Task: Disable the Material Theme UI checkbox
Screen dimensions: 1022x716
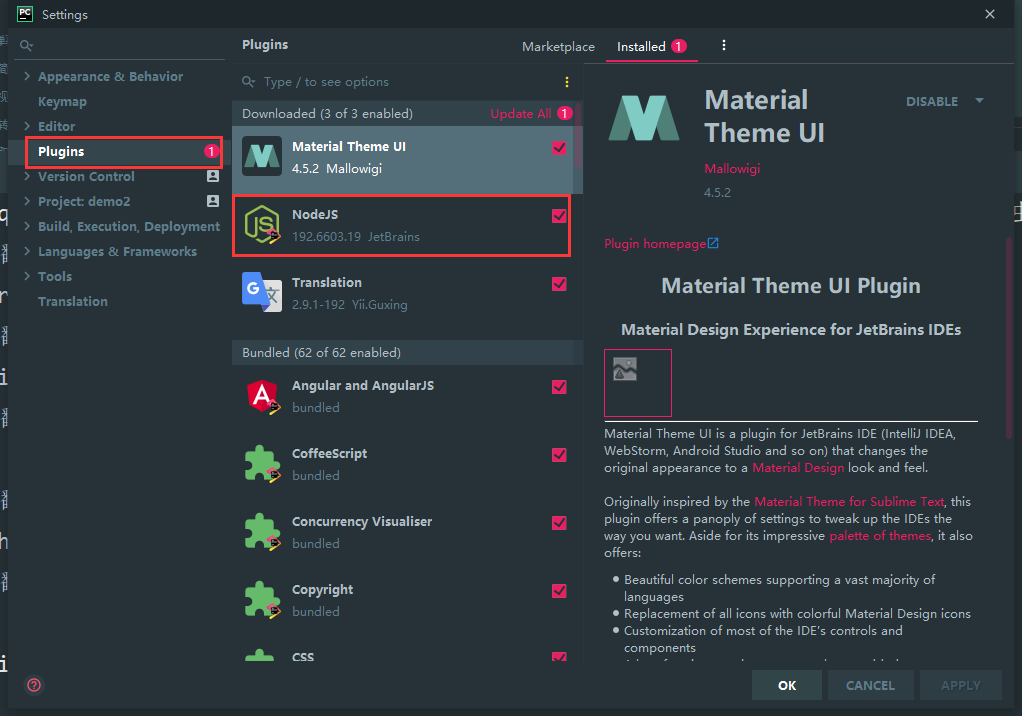Action: (x=559, y=148)
